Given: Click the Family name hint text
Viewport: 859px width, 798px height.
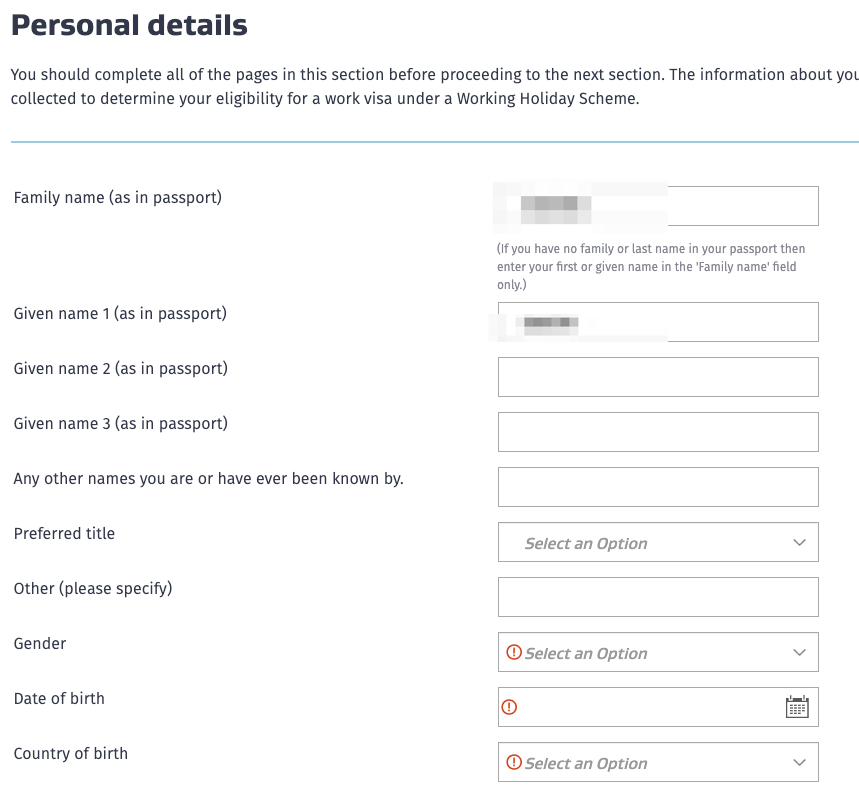Looking at the screenshot, I should [x=651, y=266].
